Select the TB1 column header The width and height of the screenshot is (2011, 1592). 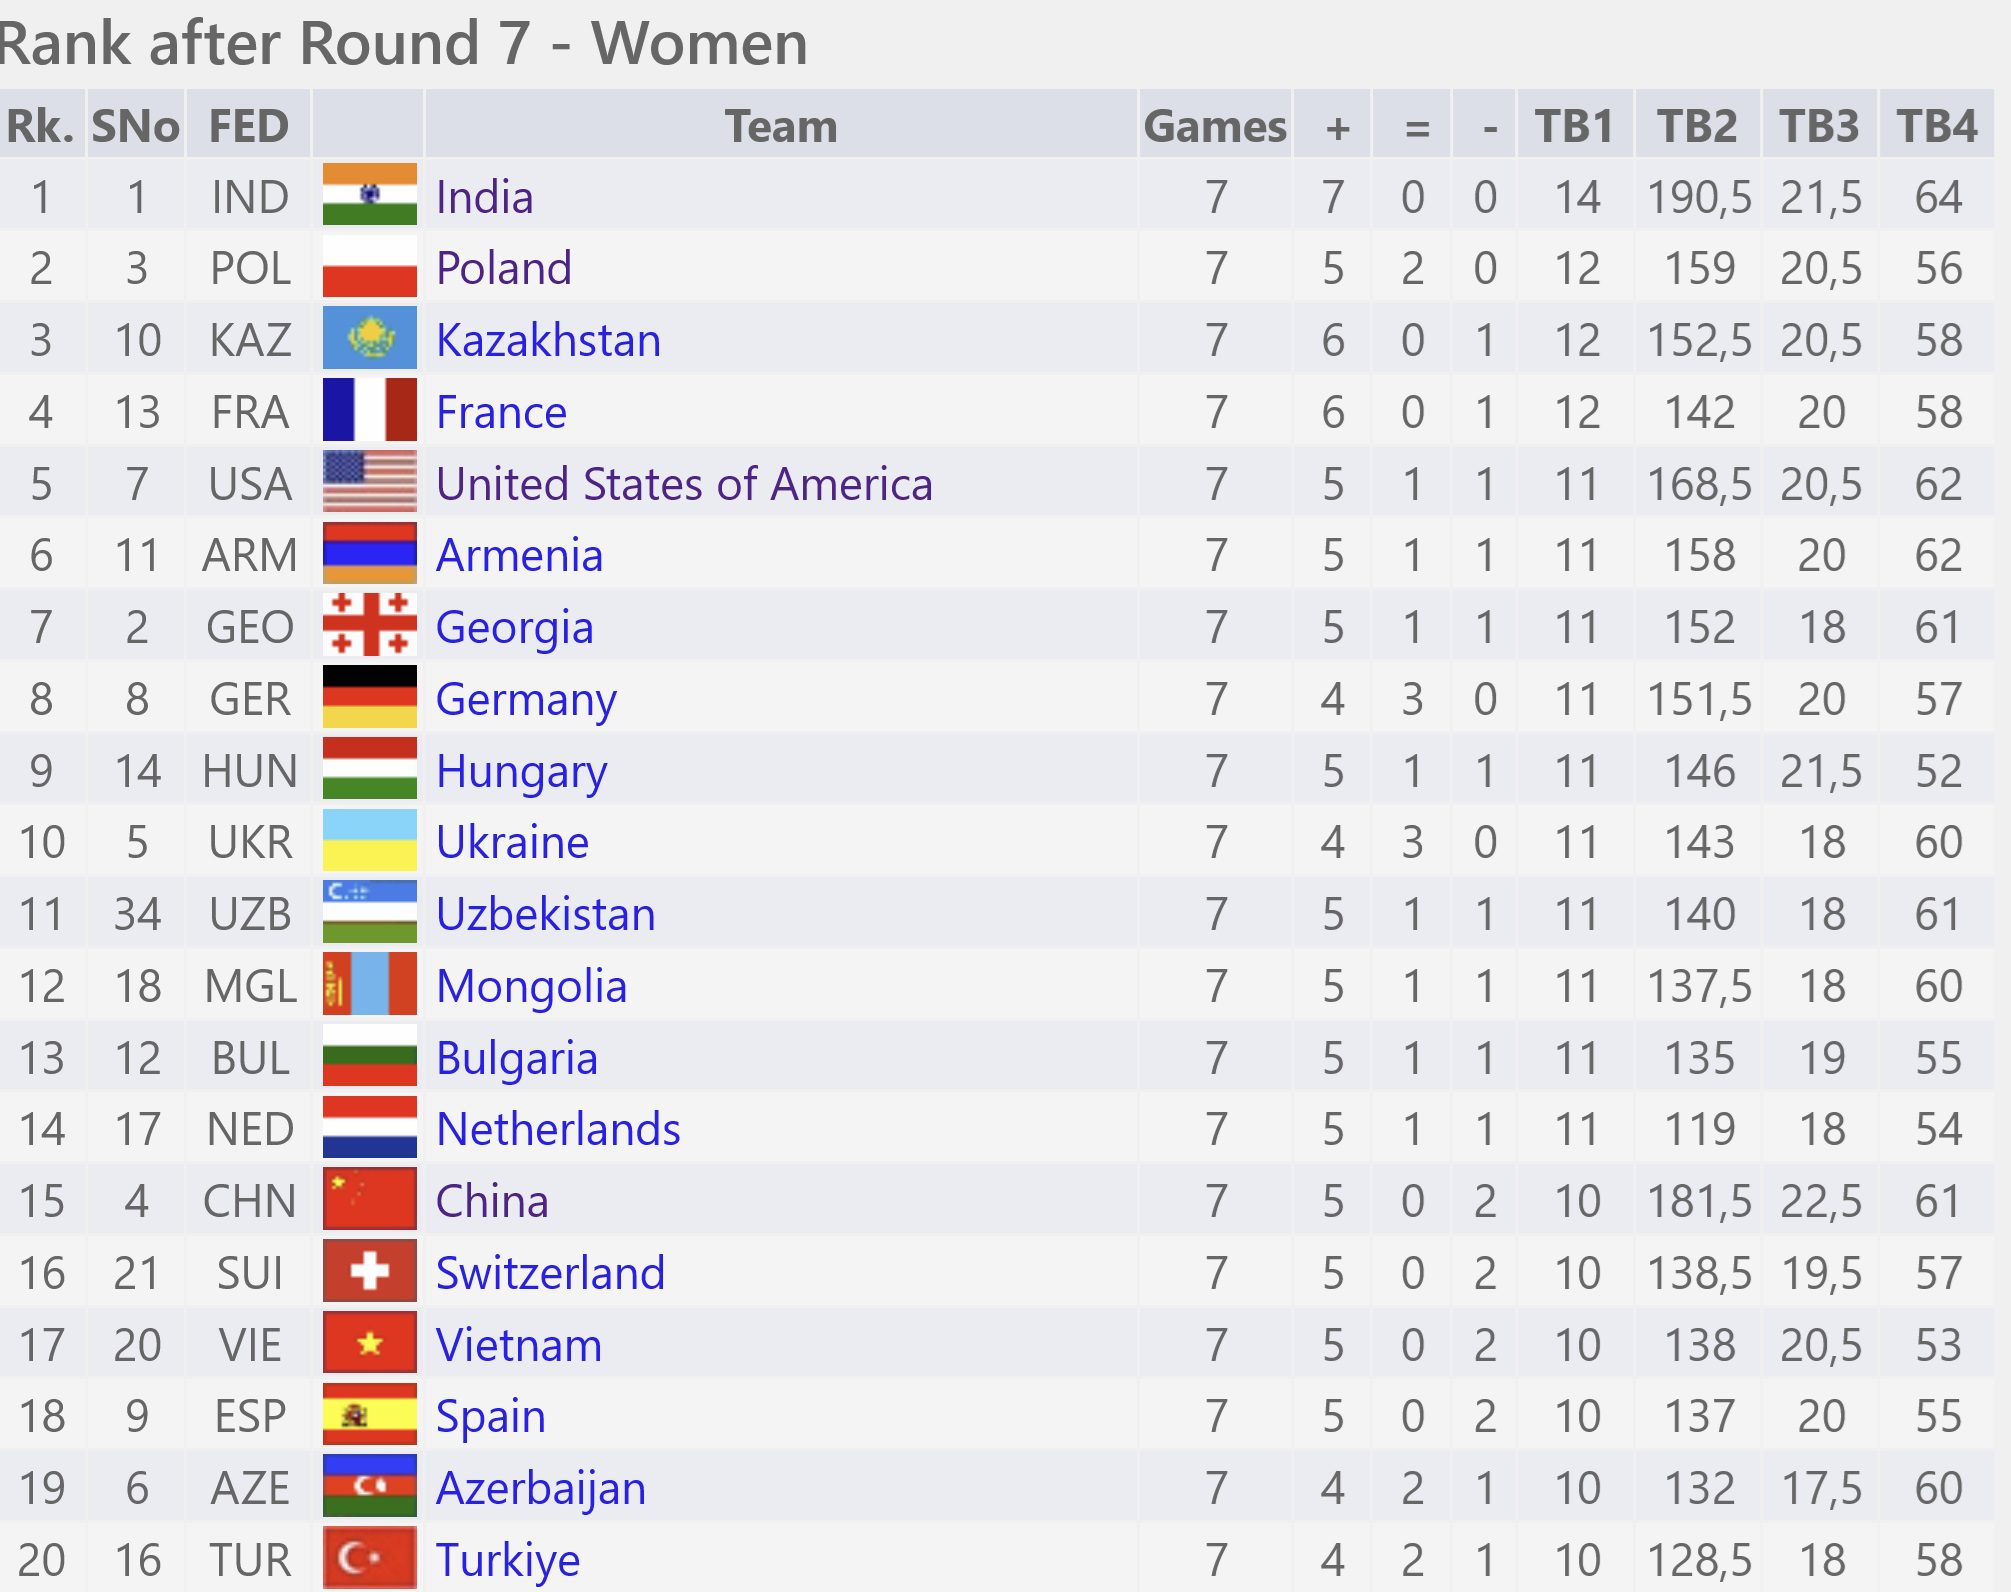pyautogui.click(x=1575, y=126)
